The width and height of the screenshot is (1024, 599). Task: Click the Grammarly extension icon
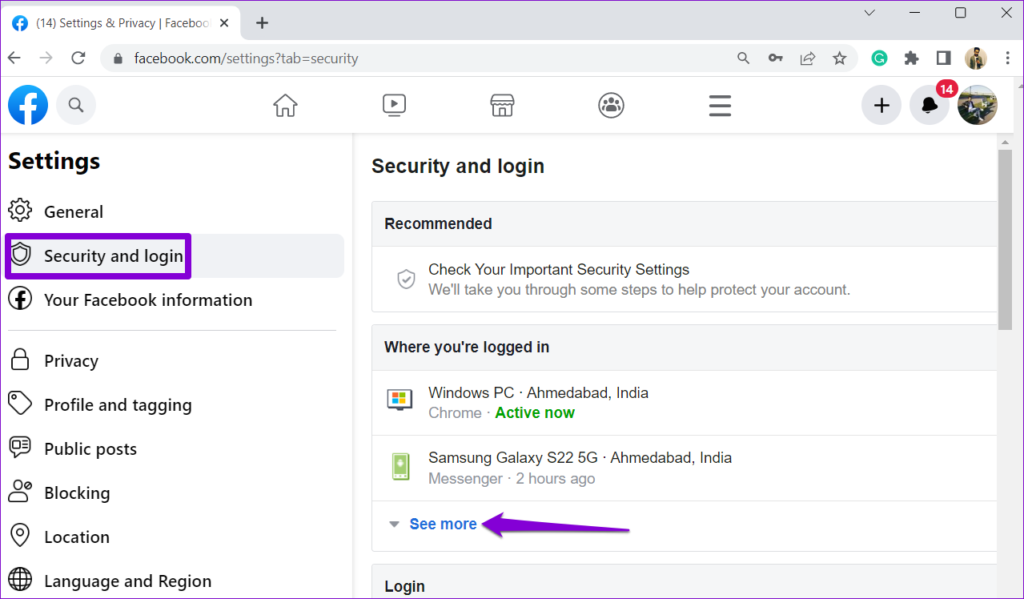878,58
